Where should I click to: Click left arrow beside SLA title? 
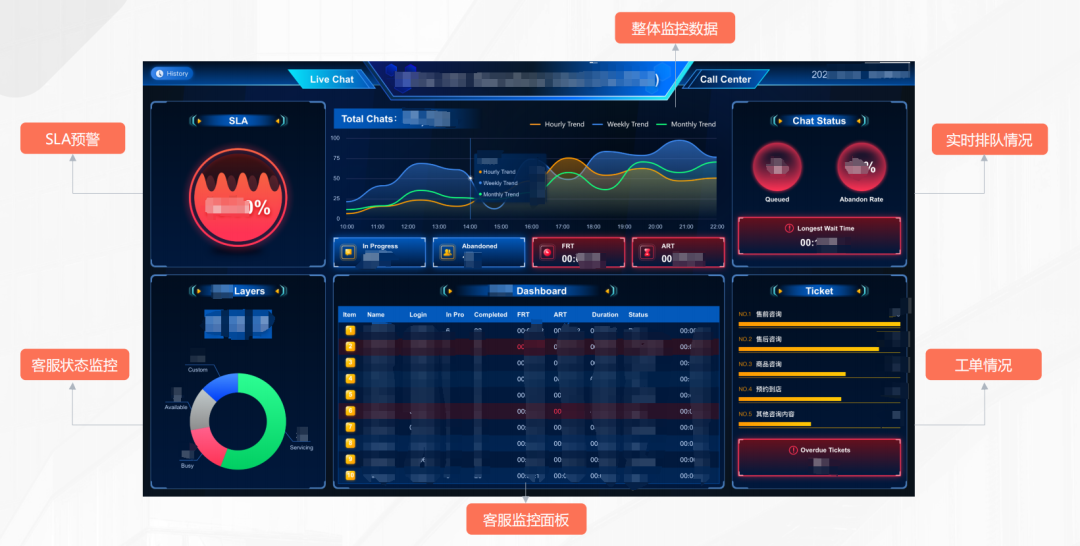[x=198, y=121]
